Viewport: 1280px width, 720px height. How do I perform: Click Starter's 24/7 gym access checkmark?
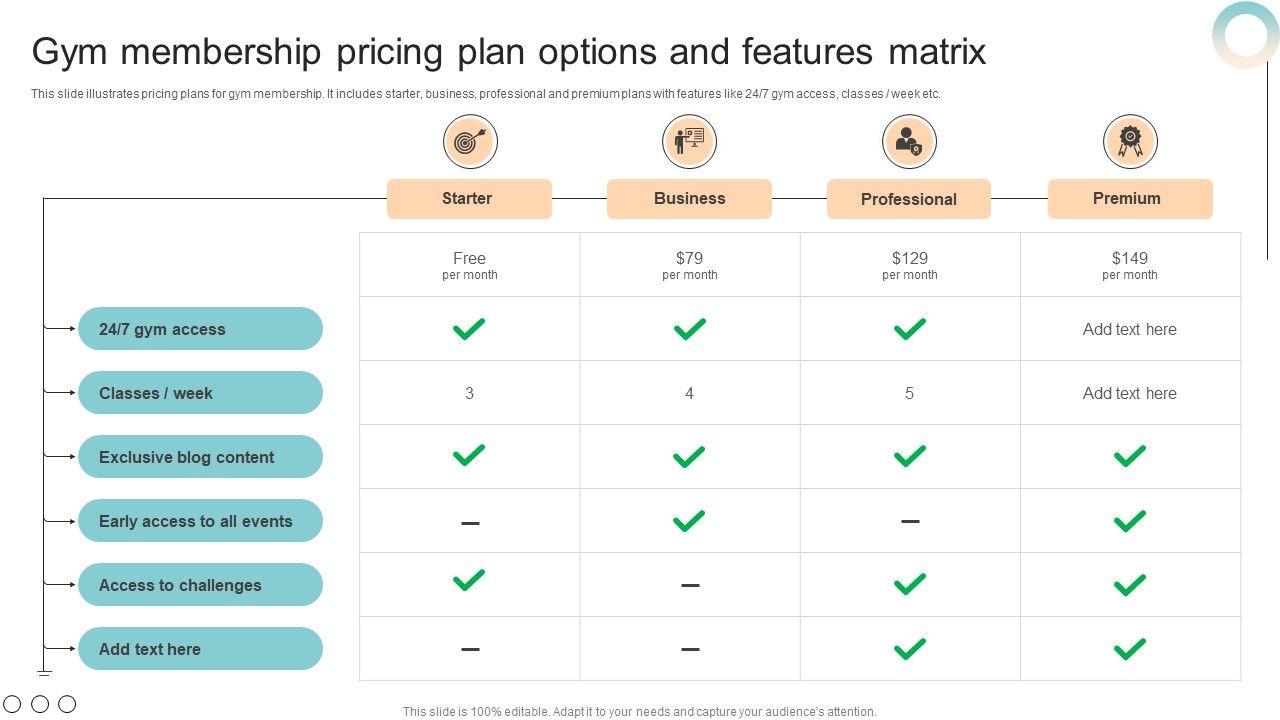tap(469, 329)
